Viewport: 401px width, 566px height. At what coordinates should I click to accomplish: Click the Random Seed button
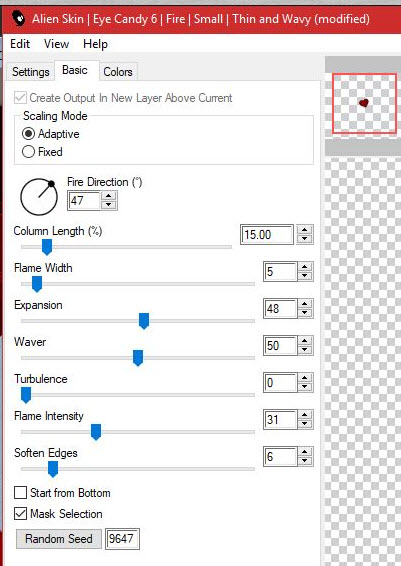[x=59, y=539]
